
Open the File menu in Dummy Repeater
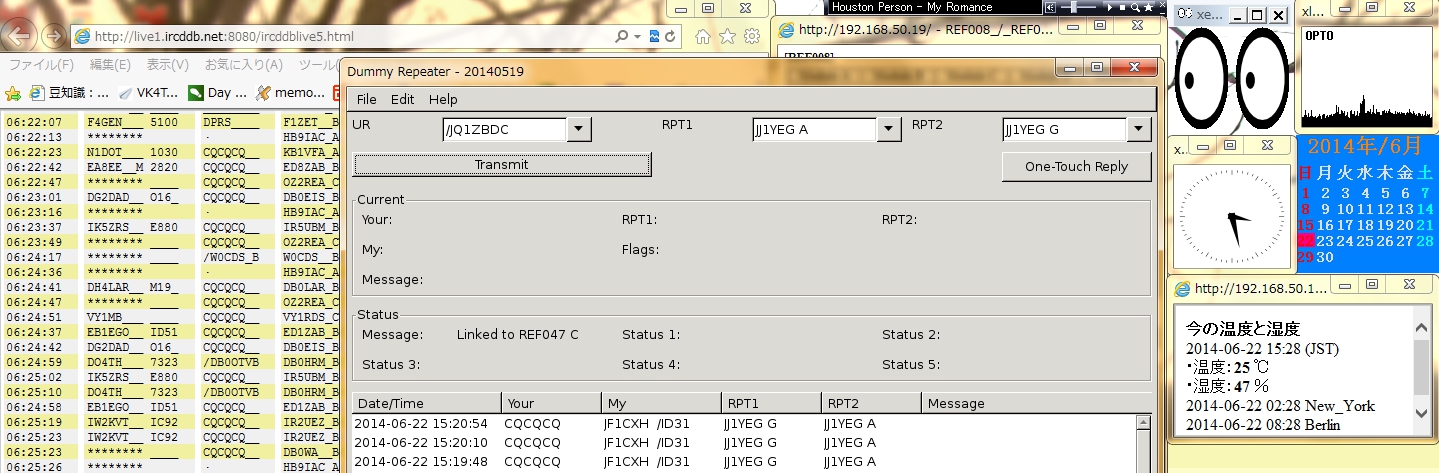coord(366,99)
